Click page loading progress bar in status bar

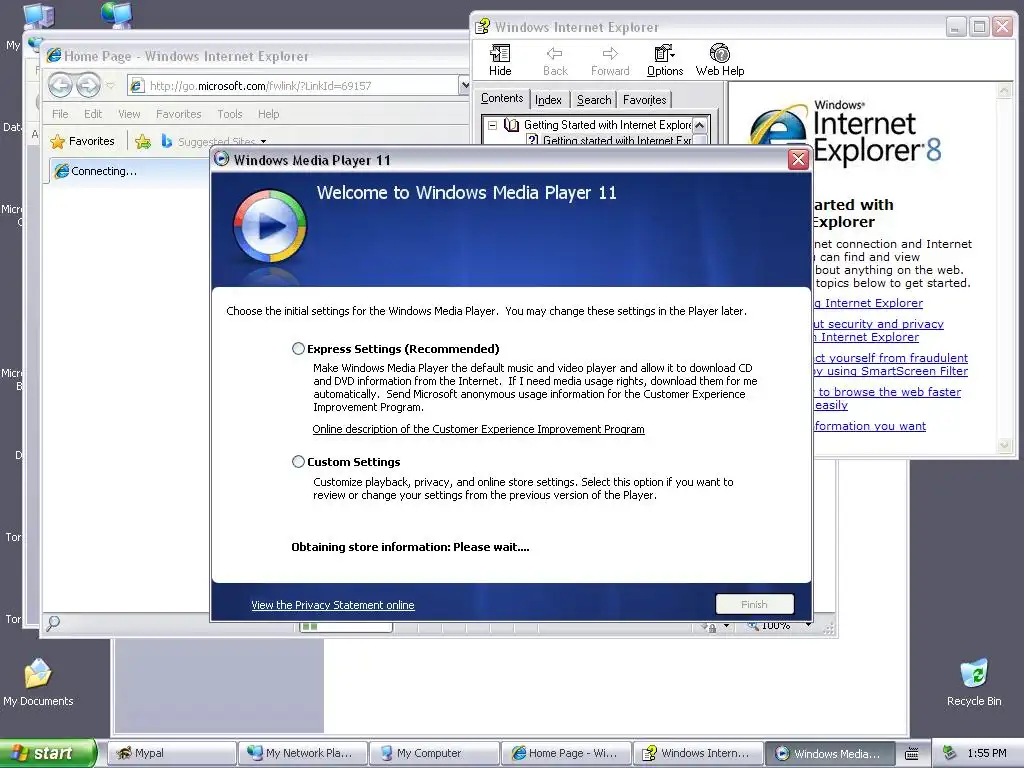(x=346, y=627)
